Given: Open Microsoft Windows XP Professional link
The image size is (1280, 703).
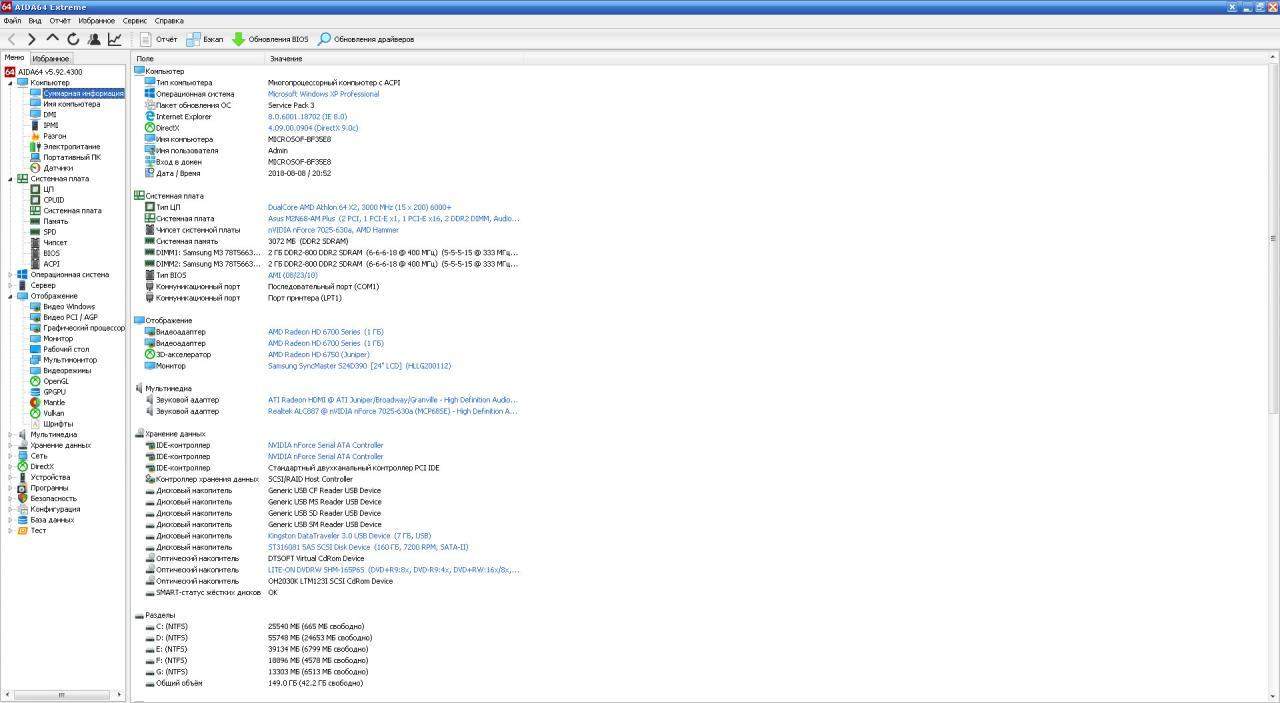Looking at the screenshot, I should pos(323,94).
